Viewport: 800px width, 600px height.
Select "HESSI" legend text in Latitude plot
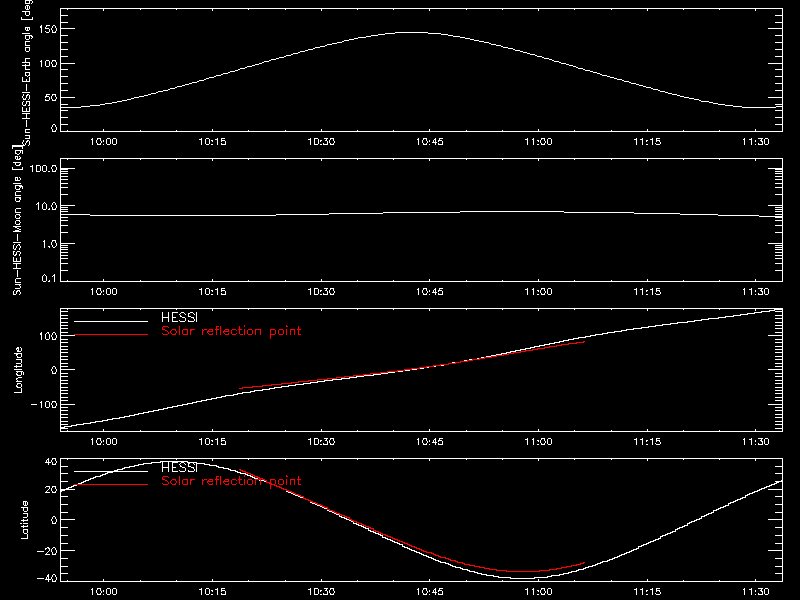coord(179,467)
